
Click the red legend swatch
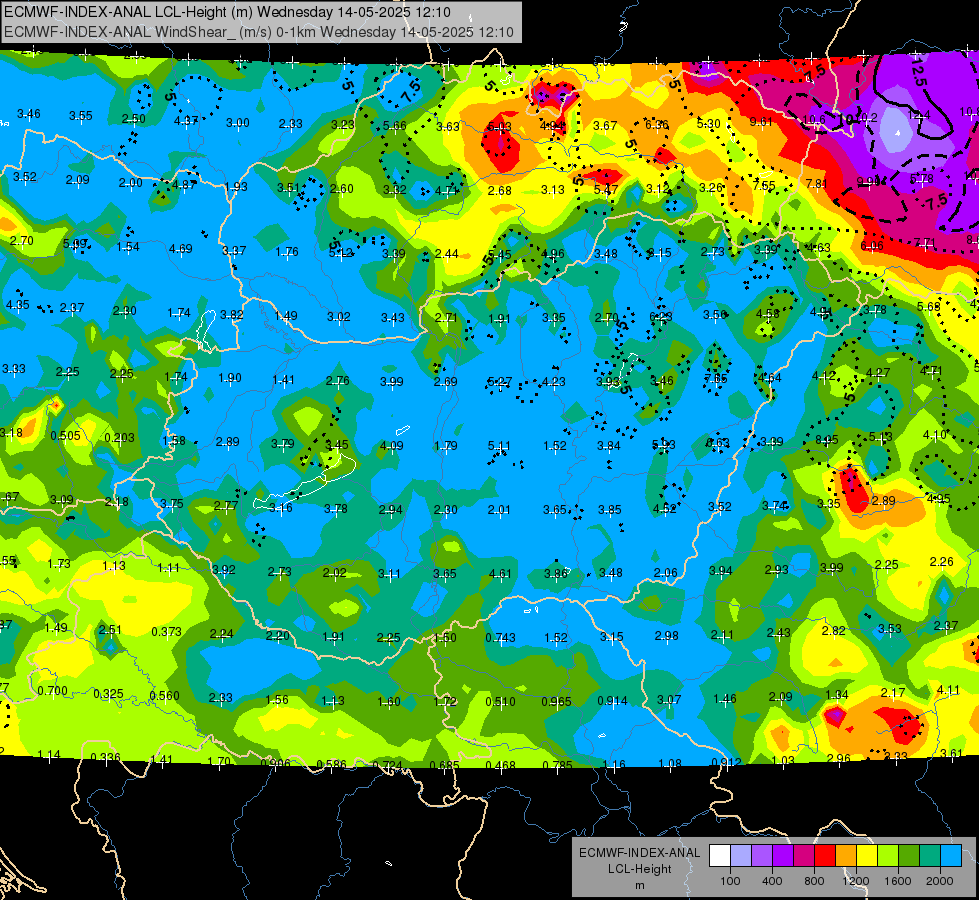tap(825, 856)
